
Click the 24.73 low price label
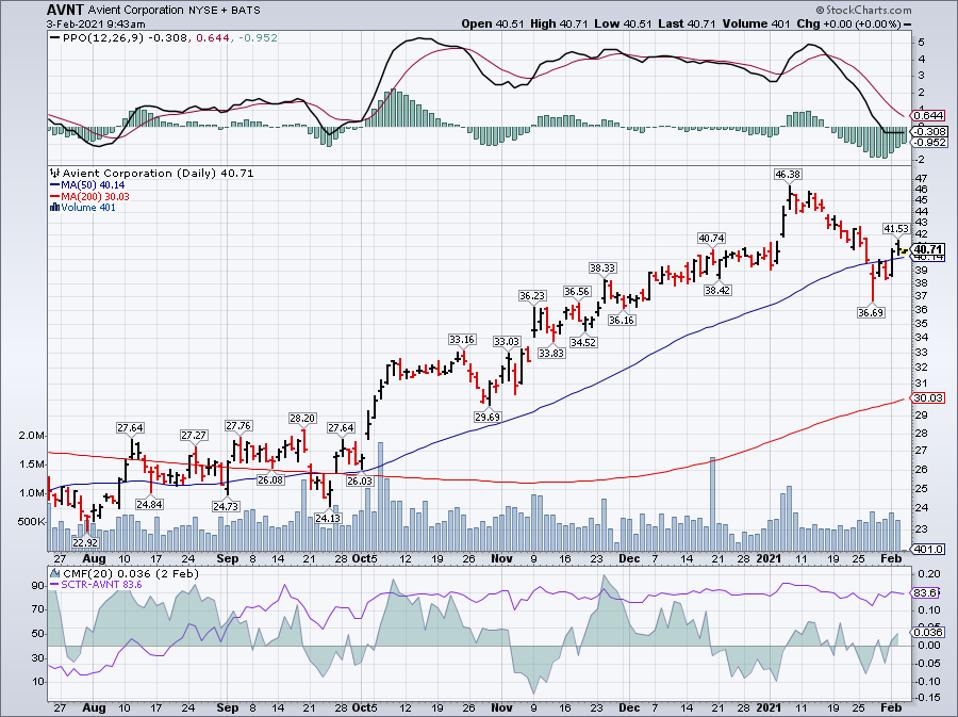[226, 506]
